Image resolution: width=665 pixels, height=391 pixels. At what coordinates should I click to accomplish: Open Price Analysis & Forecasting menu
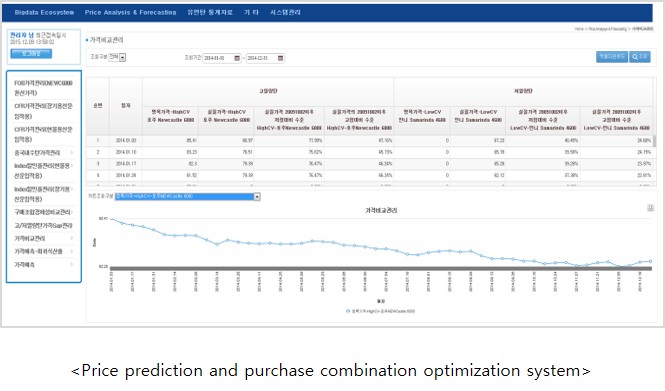pos(130,13)
